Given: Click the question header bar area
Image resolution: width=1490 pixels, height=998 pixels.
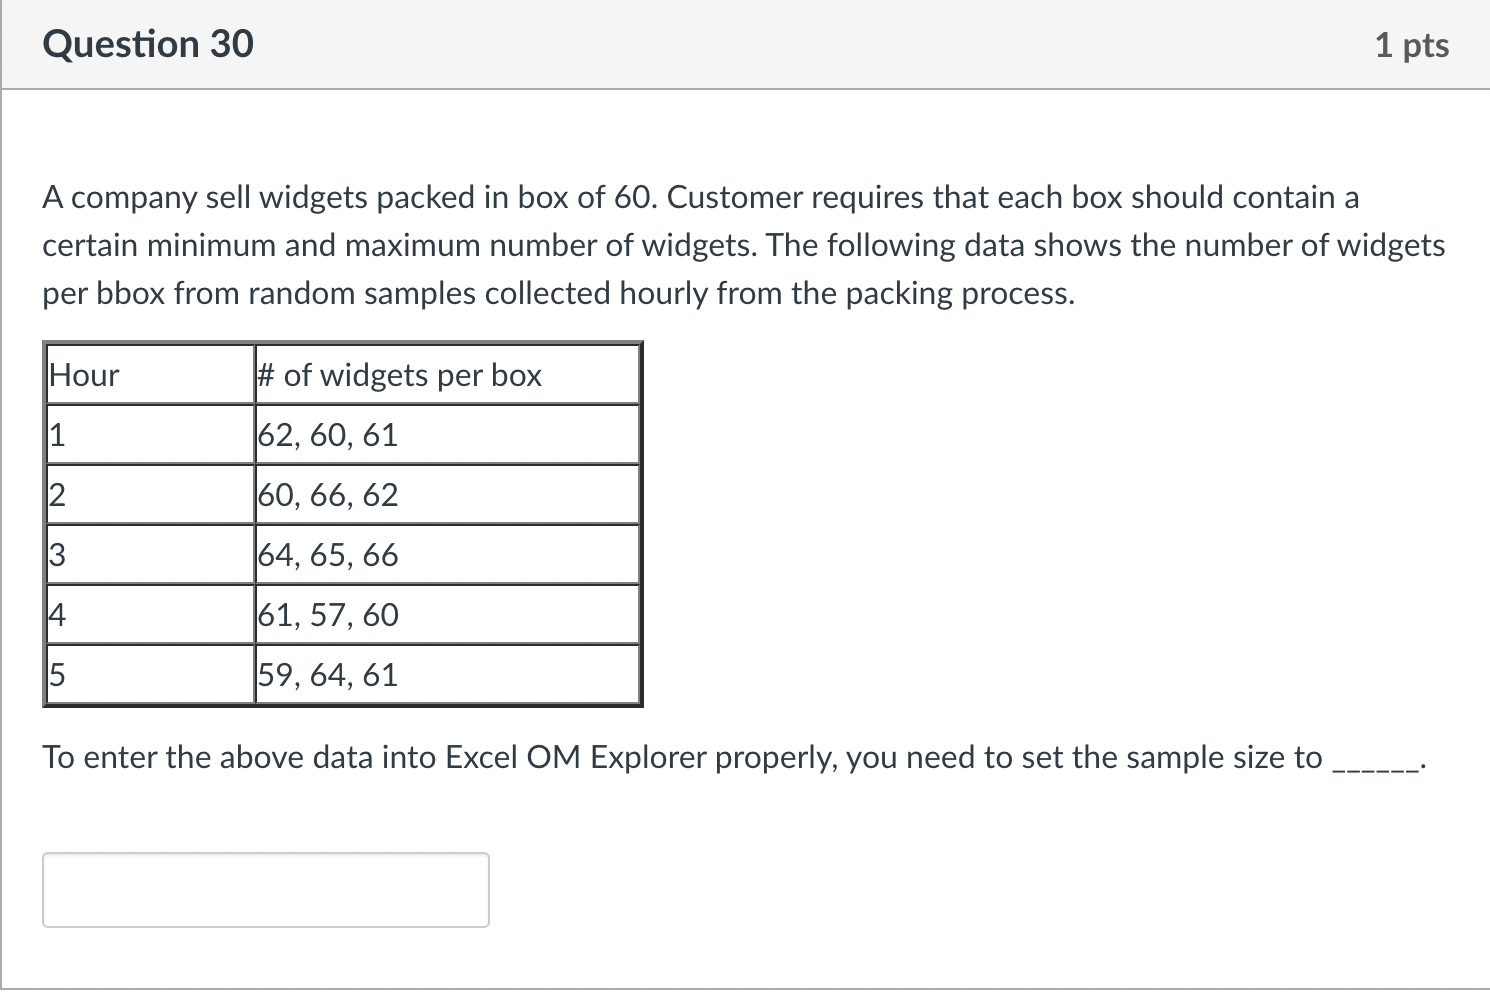Looking at the screenshot, I should tap(745, 43).
